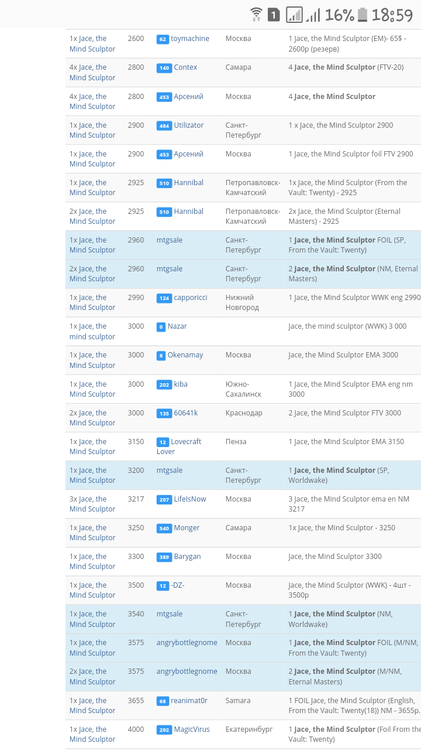Viewport: 421px width, 750px height.
Task: Open seller reanimat0r's profile
Action: pyautogui.click(x=189, y=701)
